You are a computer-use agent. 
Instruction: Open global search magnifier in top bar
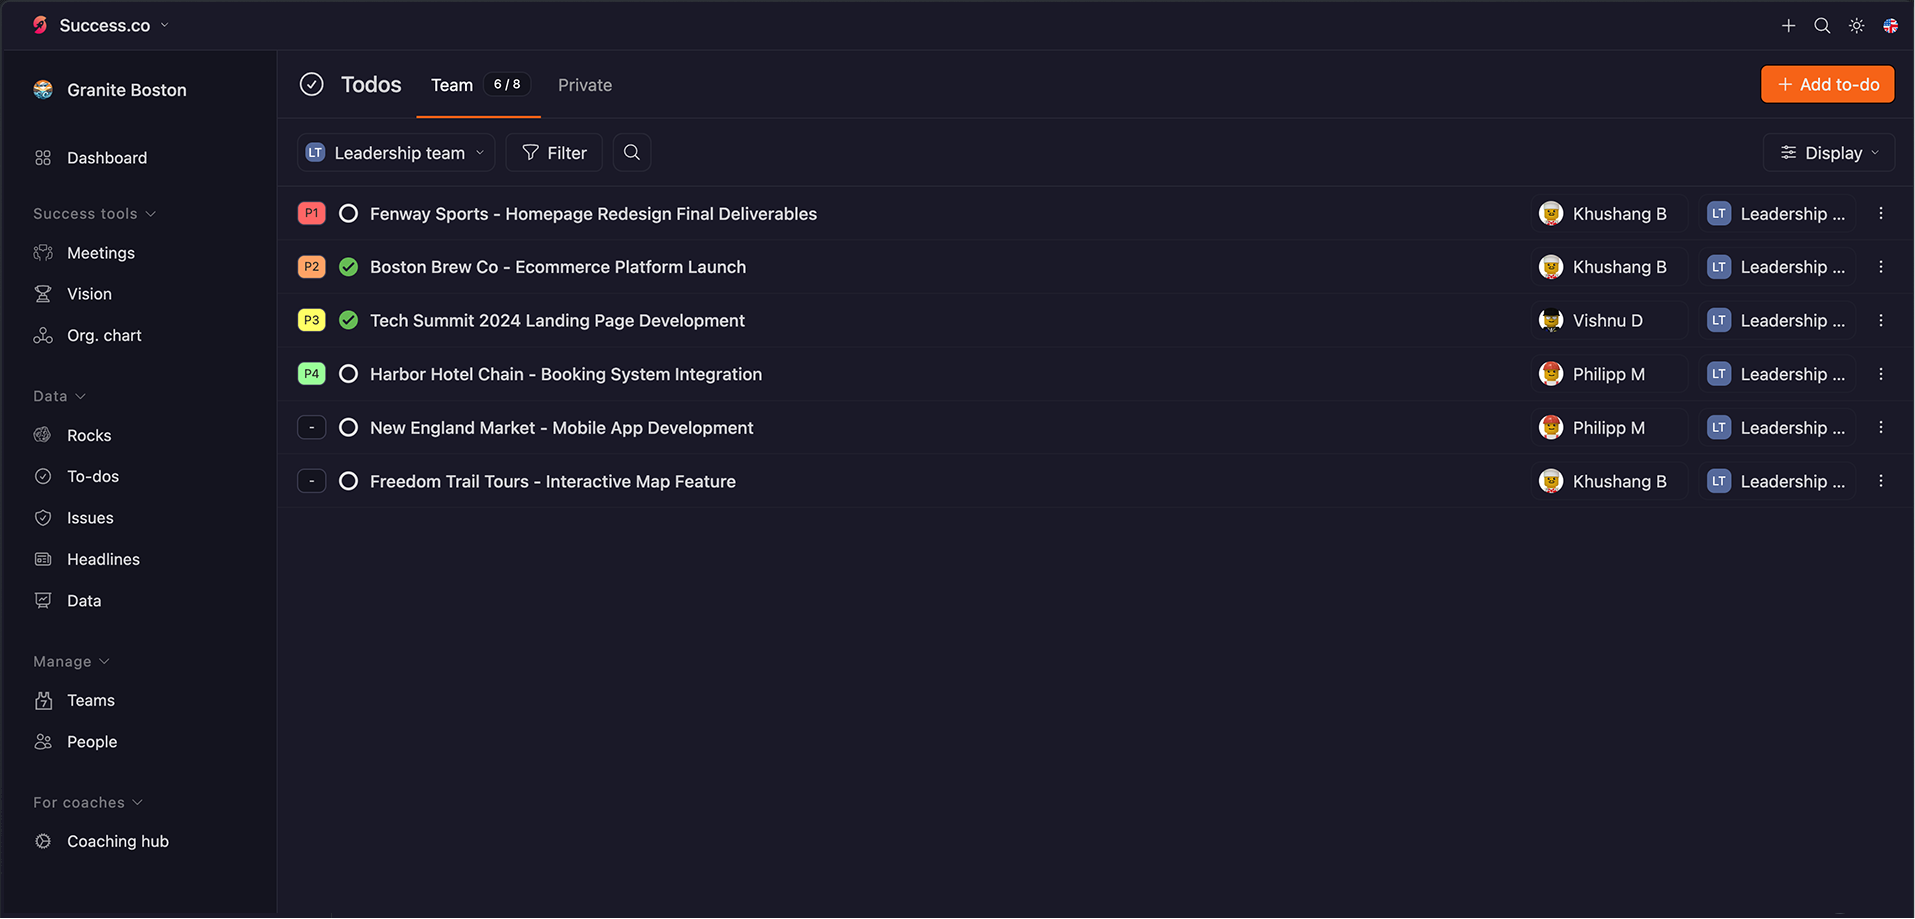coord(1822,26)
